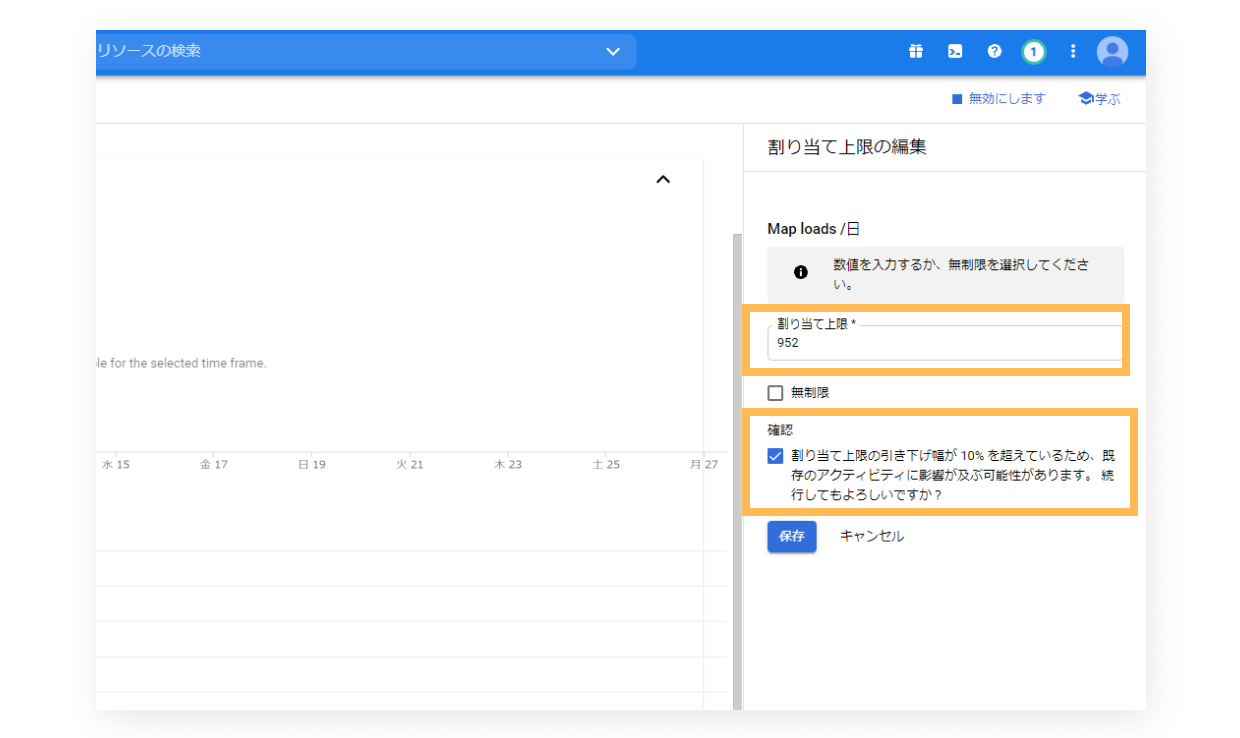Expand the リソースの検索 dropdown arrow
The image size is (1240, 738).
coord(613,52)
